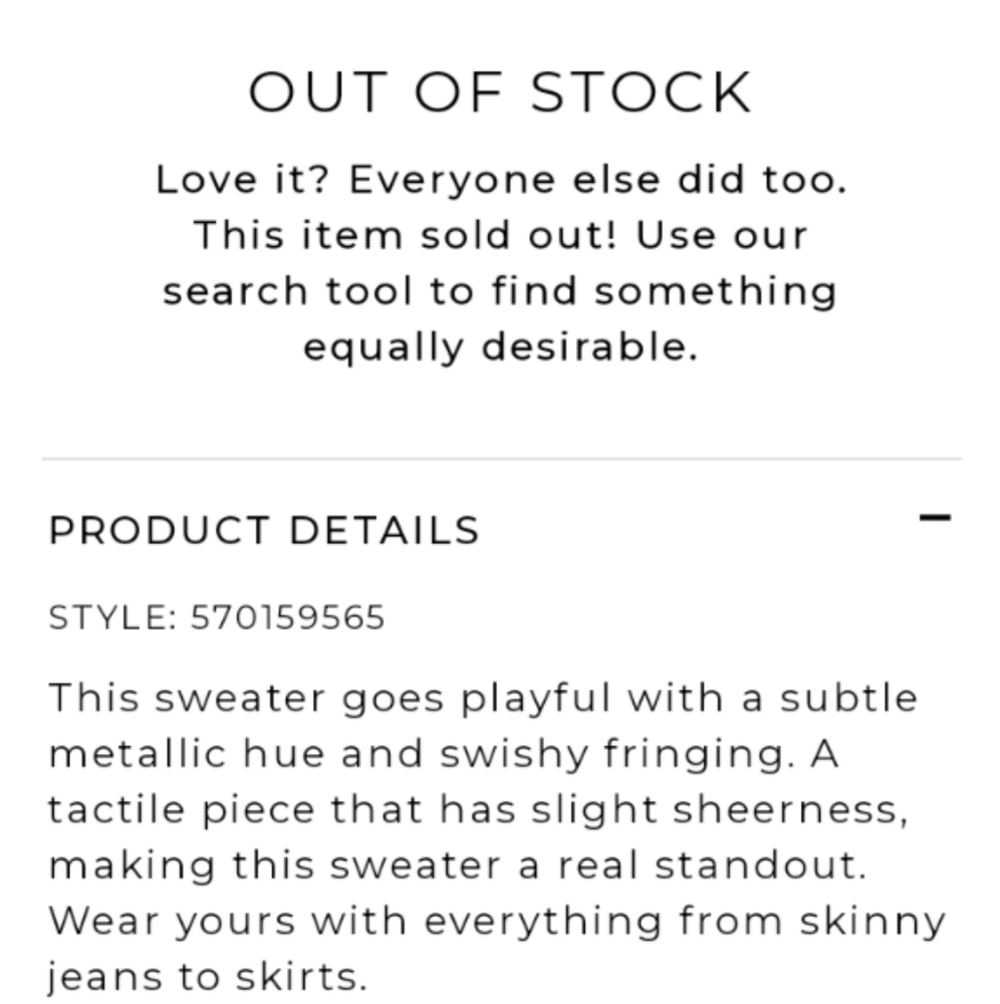Collapse Product Details with the minus icon
The width and height of the screenshot is (1000, 1004).
pos(935,518)
